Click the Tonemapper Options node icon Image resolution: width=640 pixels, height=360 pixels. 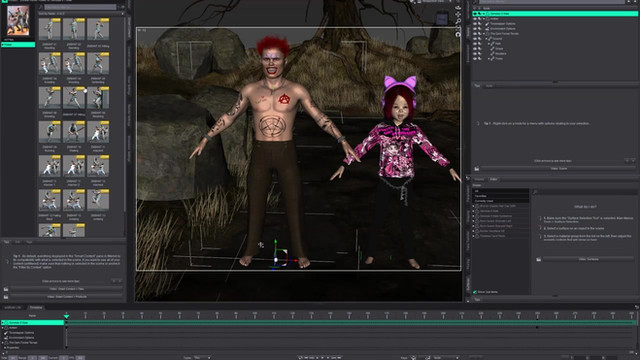[x=487, y=24]
